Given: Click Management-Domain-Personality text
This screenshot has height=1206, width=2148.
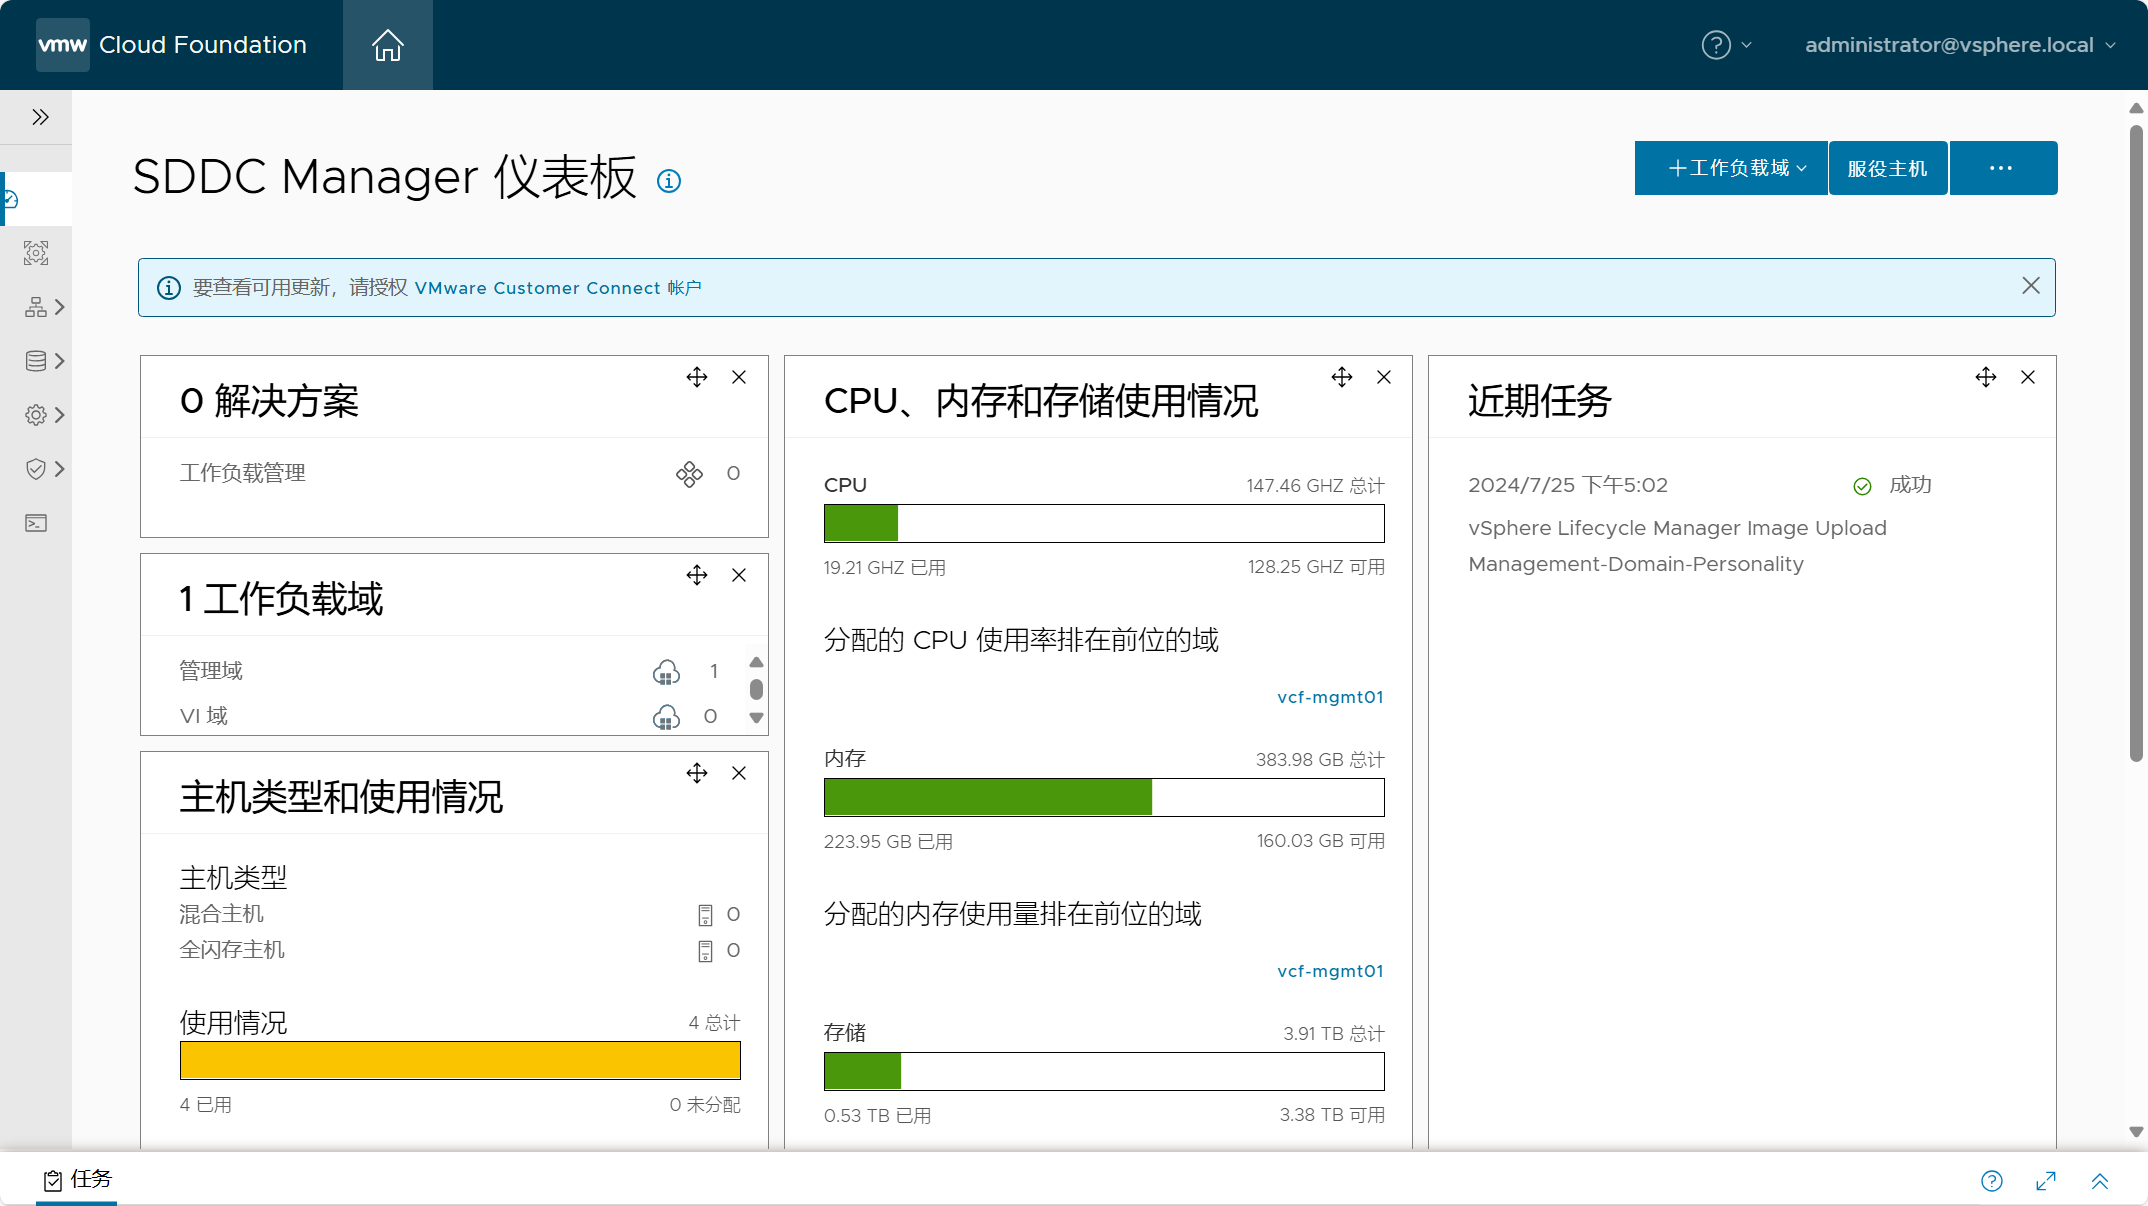Looking at the screenshot, I should click(1636, 564).
